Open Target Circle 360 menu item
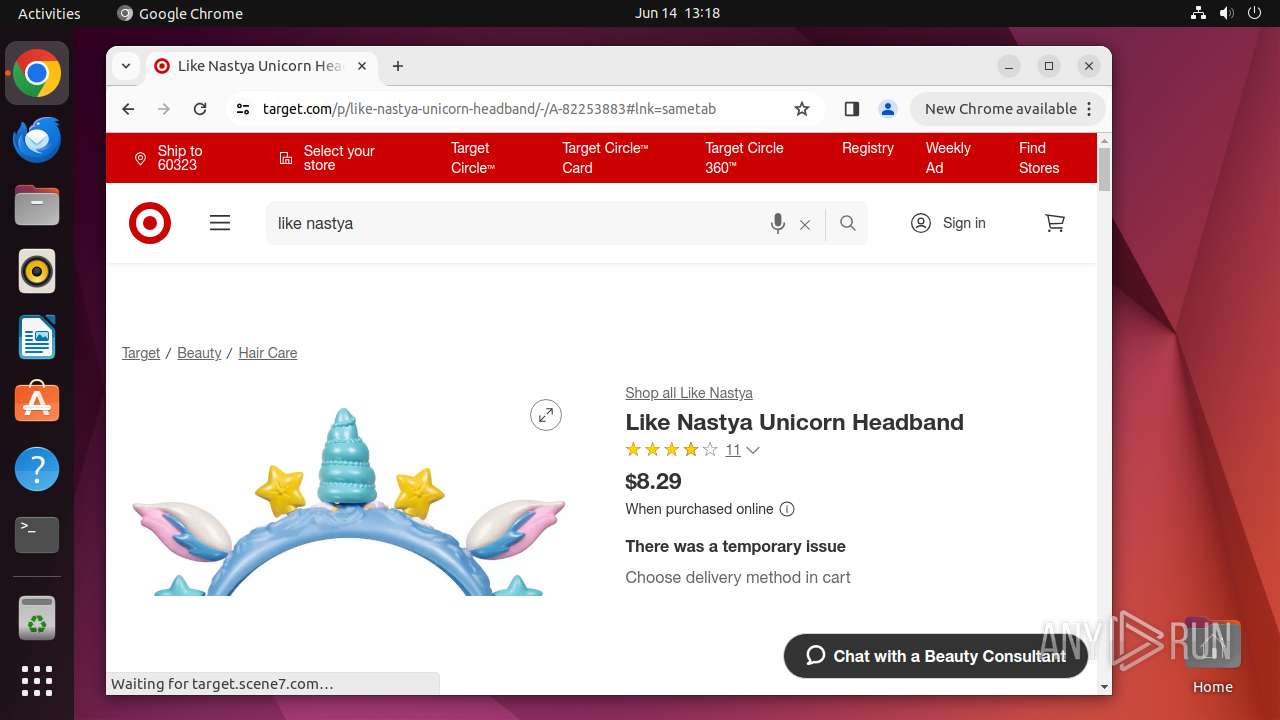The width and height of the screenshot is (1280, 720). pyautogui.click(x=744, y=158)
